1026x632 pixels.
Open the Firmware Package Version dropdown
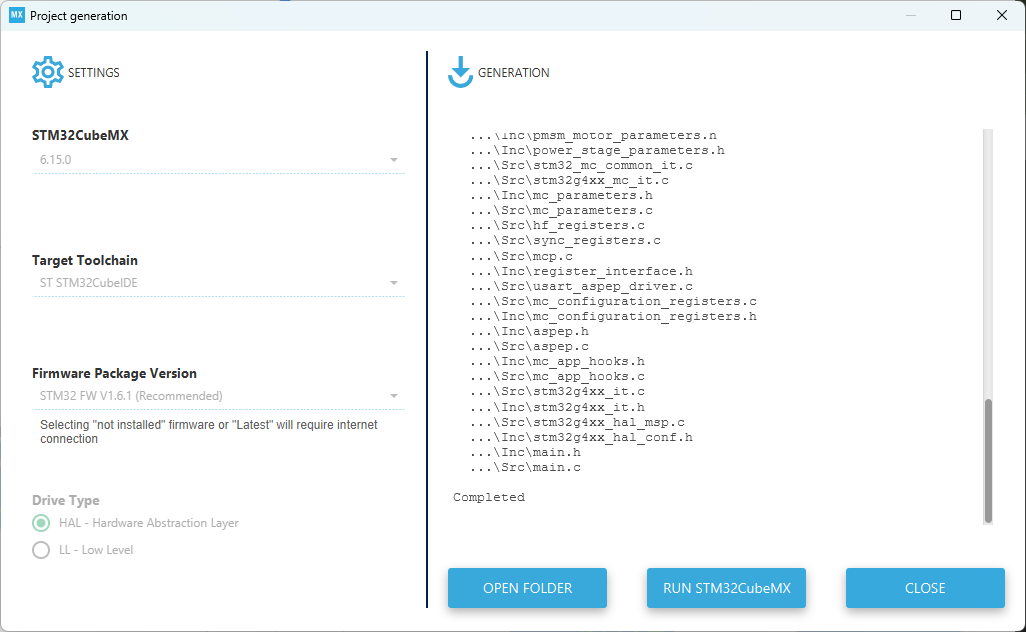tap(219, 396)
